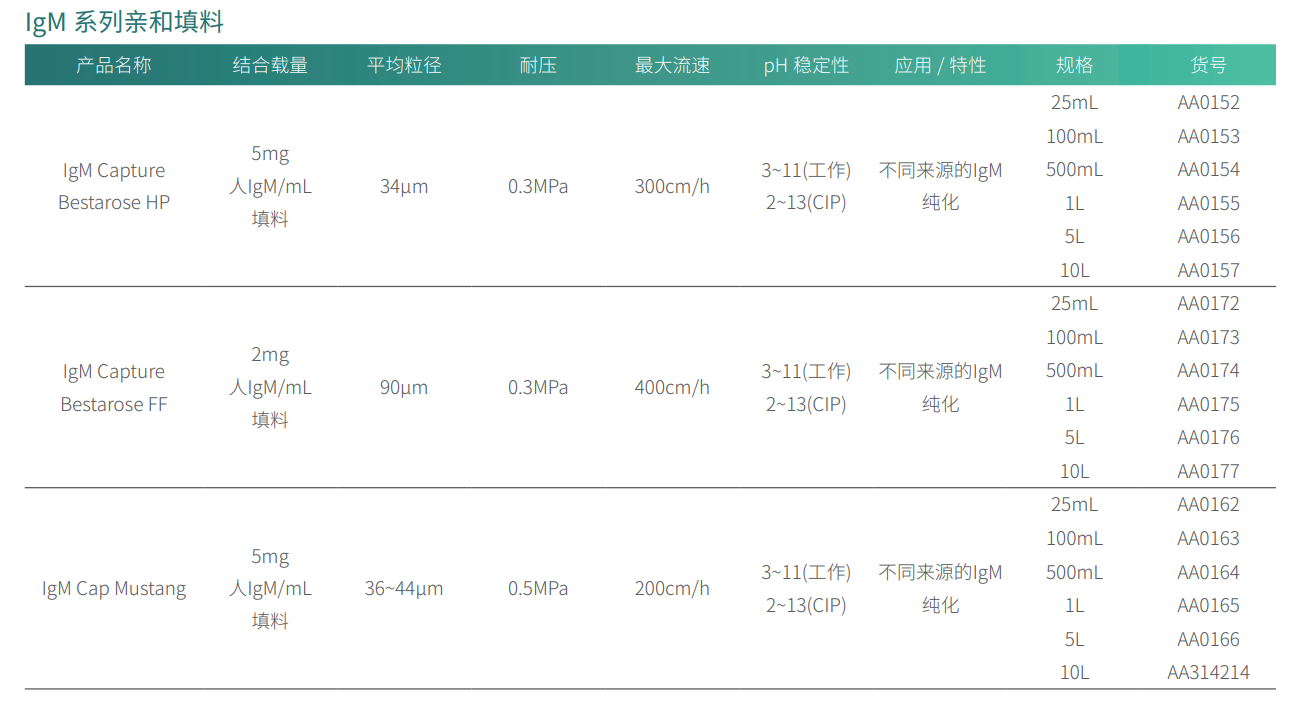Select catalog number AA0164
This screenshot has height=709, width=1291.
(x=1208, y=572)
